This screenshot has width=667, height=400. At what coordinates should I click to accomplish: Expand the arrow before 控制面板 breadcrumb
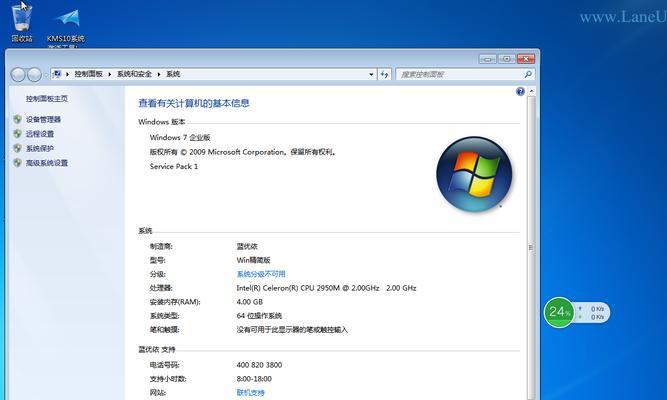pyautogui.click(x=68, y=74)
